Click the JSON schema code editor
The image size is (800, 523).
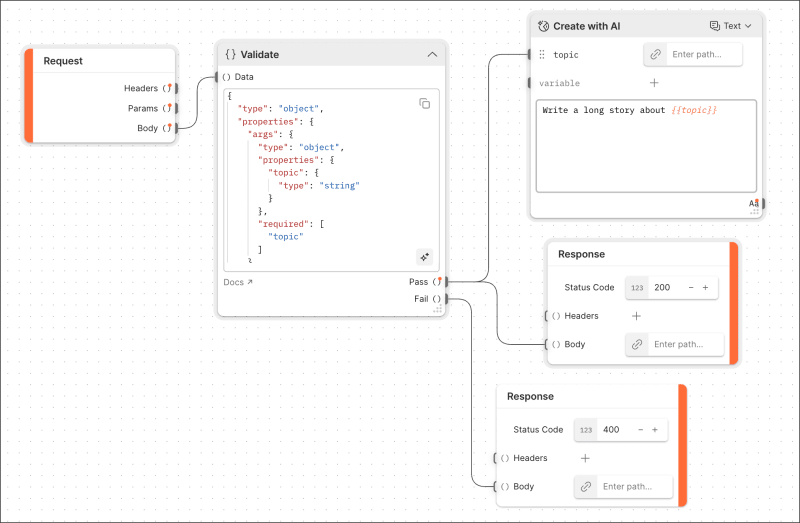(x=331, y=180)
